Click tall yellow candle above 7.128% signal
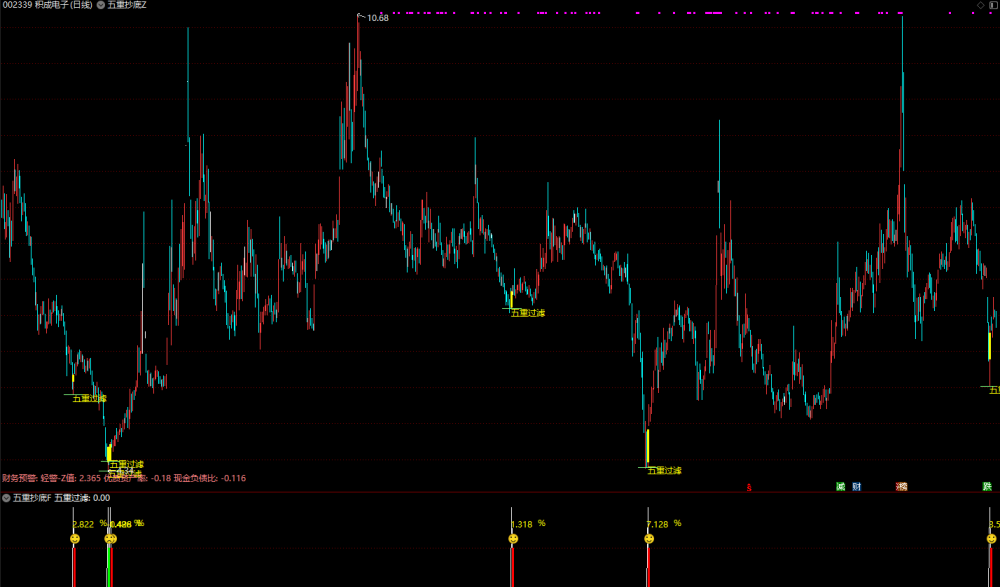The image size is (1000, 587). [x=647, y=447]
